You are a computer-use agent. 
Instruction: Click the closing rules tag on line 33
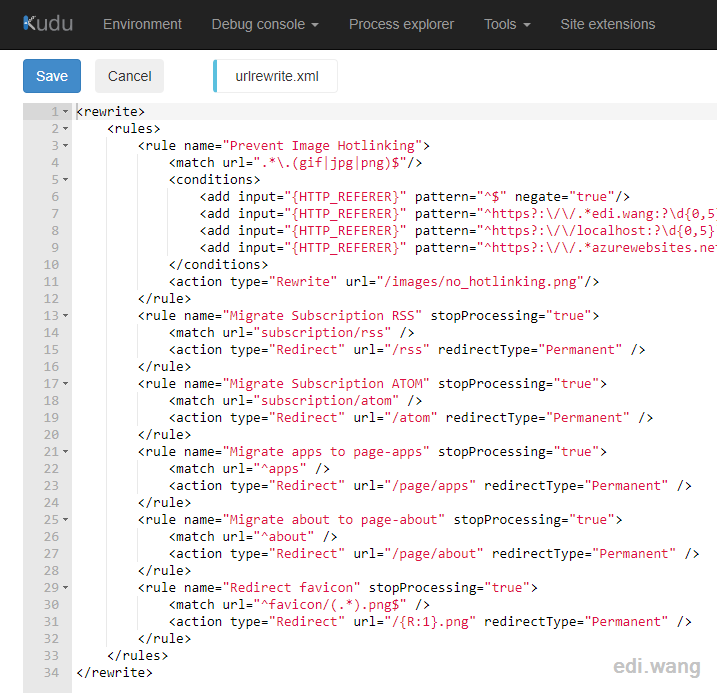pos(138,656)
